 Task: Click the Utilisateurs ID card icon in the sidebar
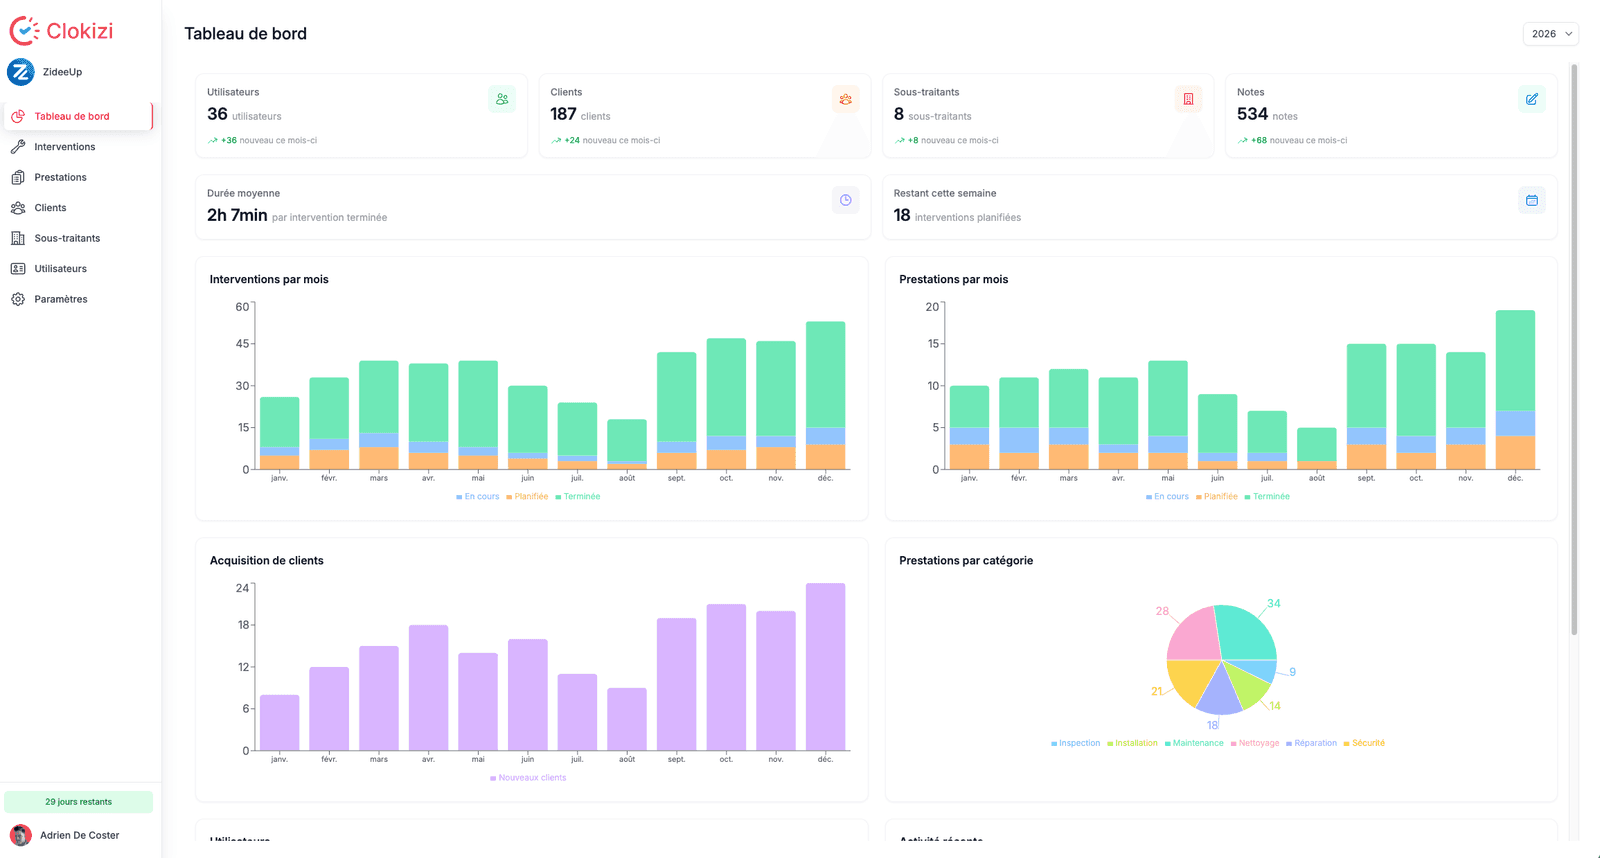pyautogui.click(x=18, y=269)
